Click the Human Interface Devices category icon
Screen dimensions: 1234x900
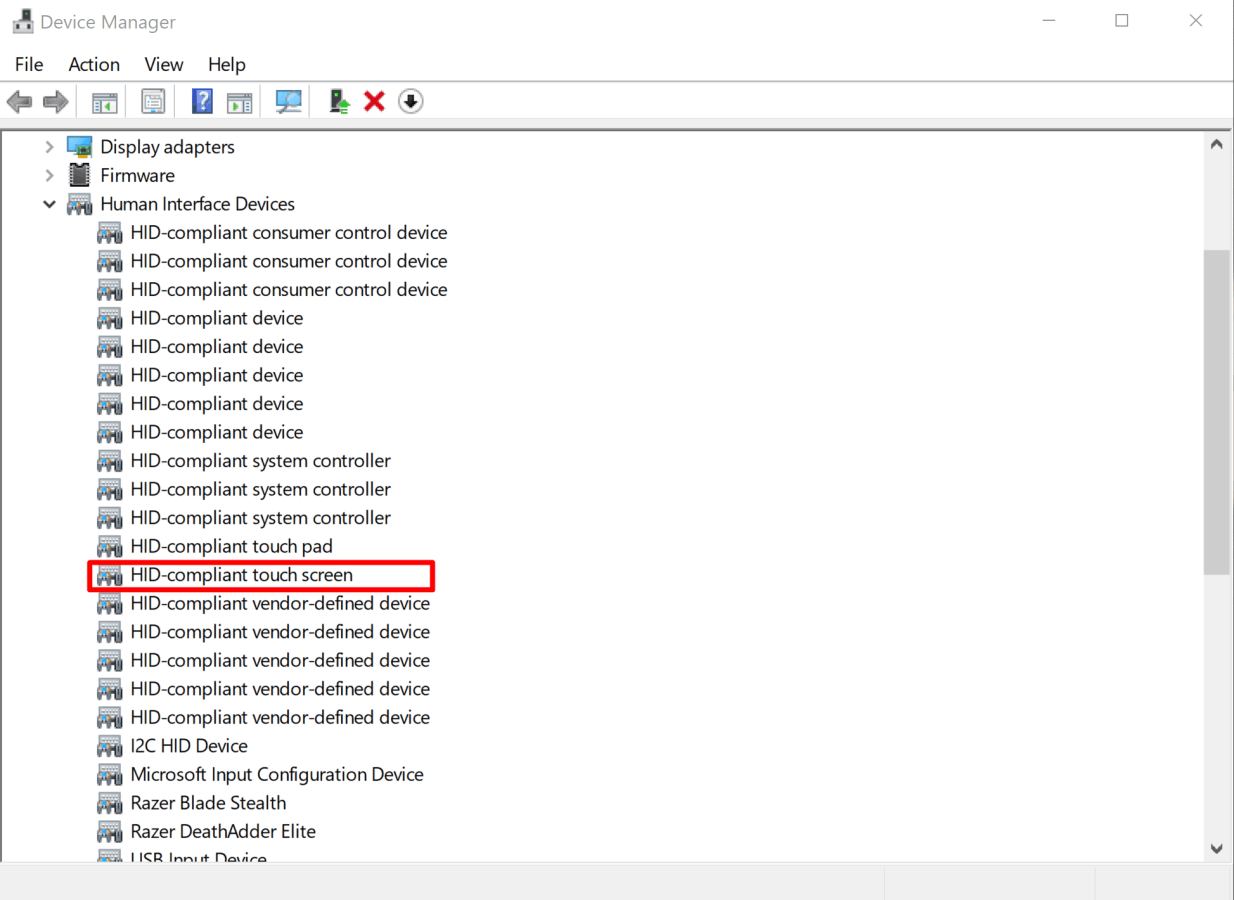pyautogui.click(x=79, y=204)
